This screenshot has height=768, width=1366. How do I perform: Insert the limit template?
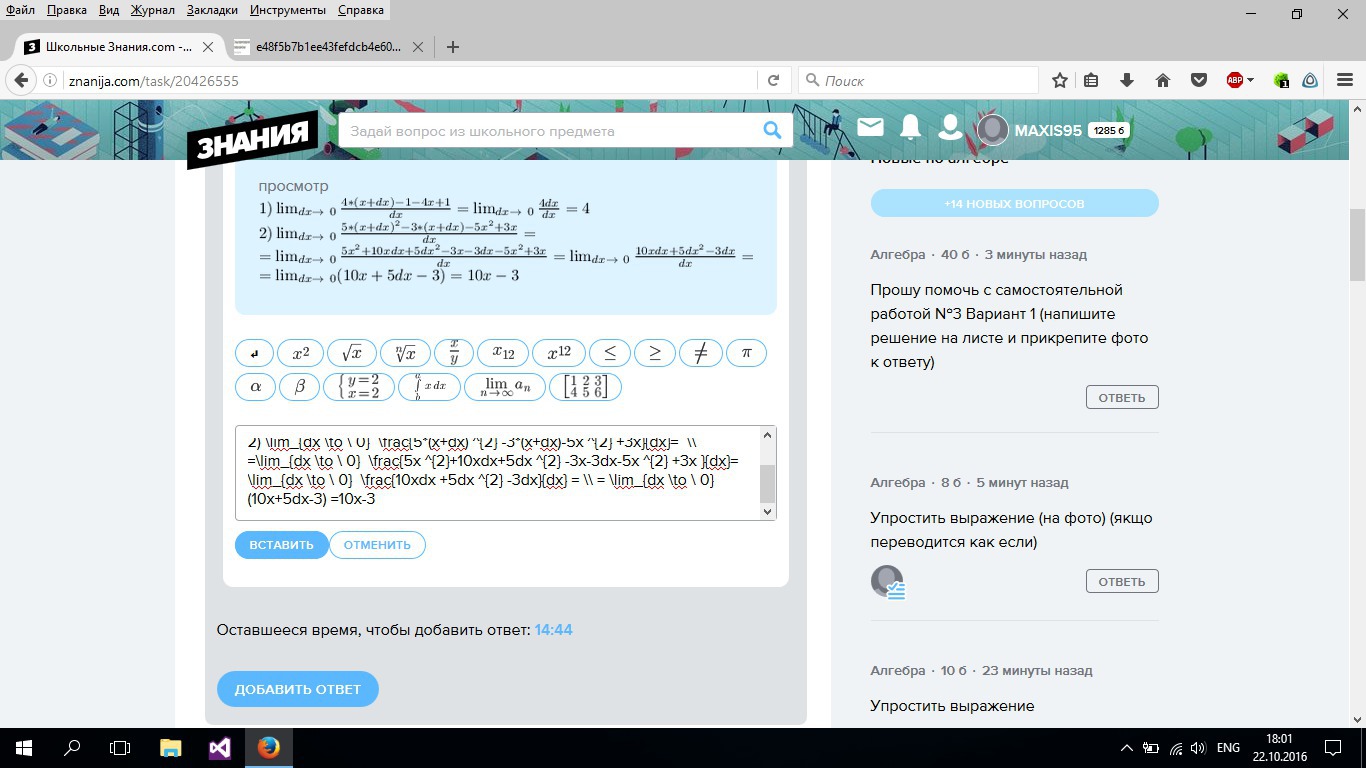(x=506, y=387)
